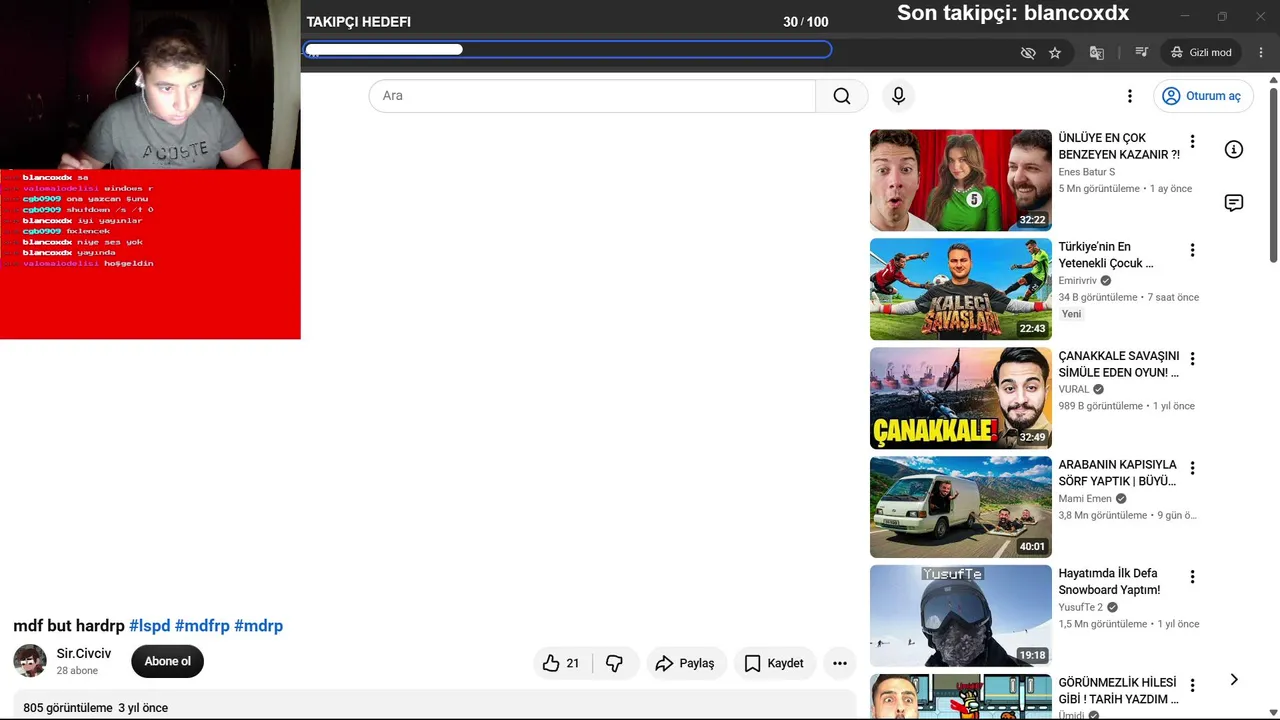Click the page vertical scrollbar thumb
Image resolution: width=1280 pixels, height=720 pixels.
tap(1274, 175)
